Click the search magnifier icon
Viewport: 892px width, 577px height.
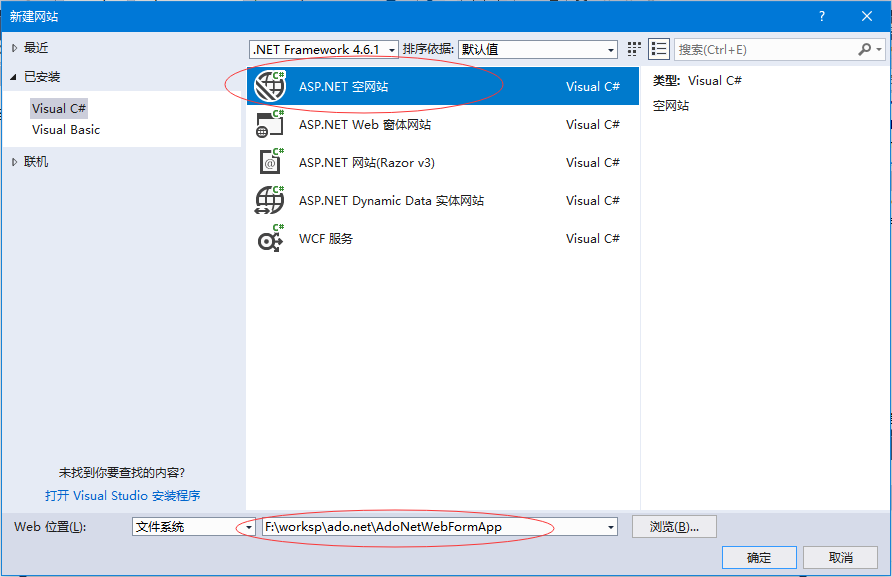pos(865,49)
